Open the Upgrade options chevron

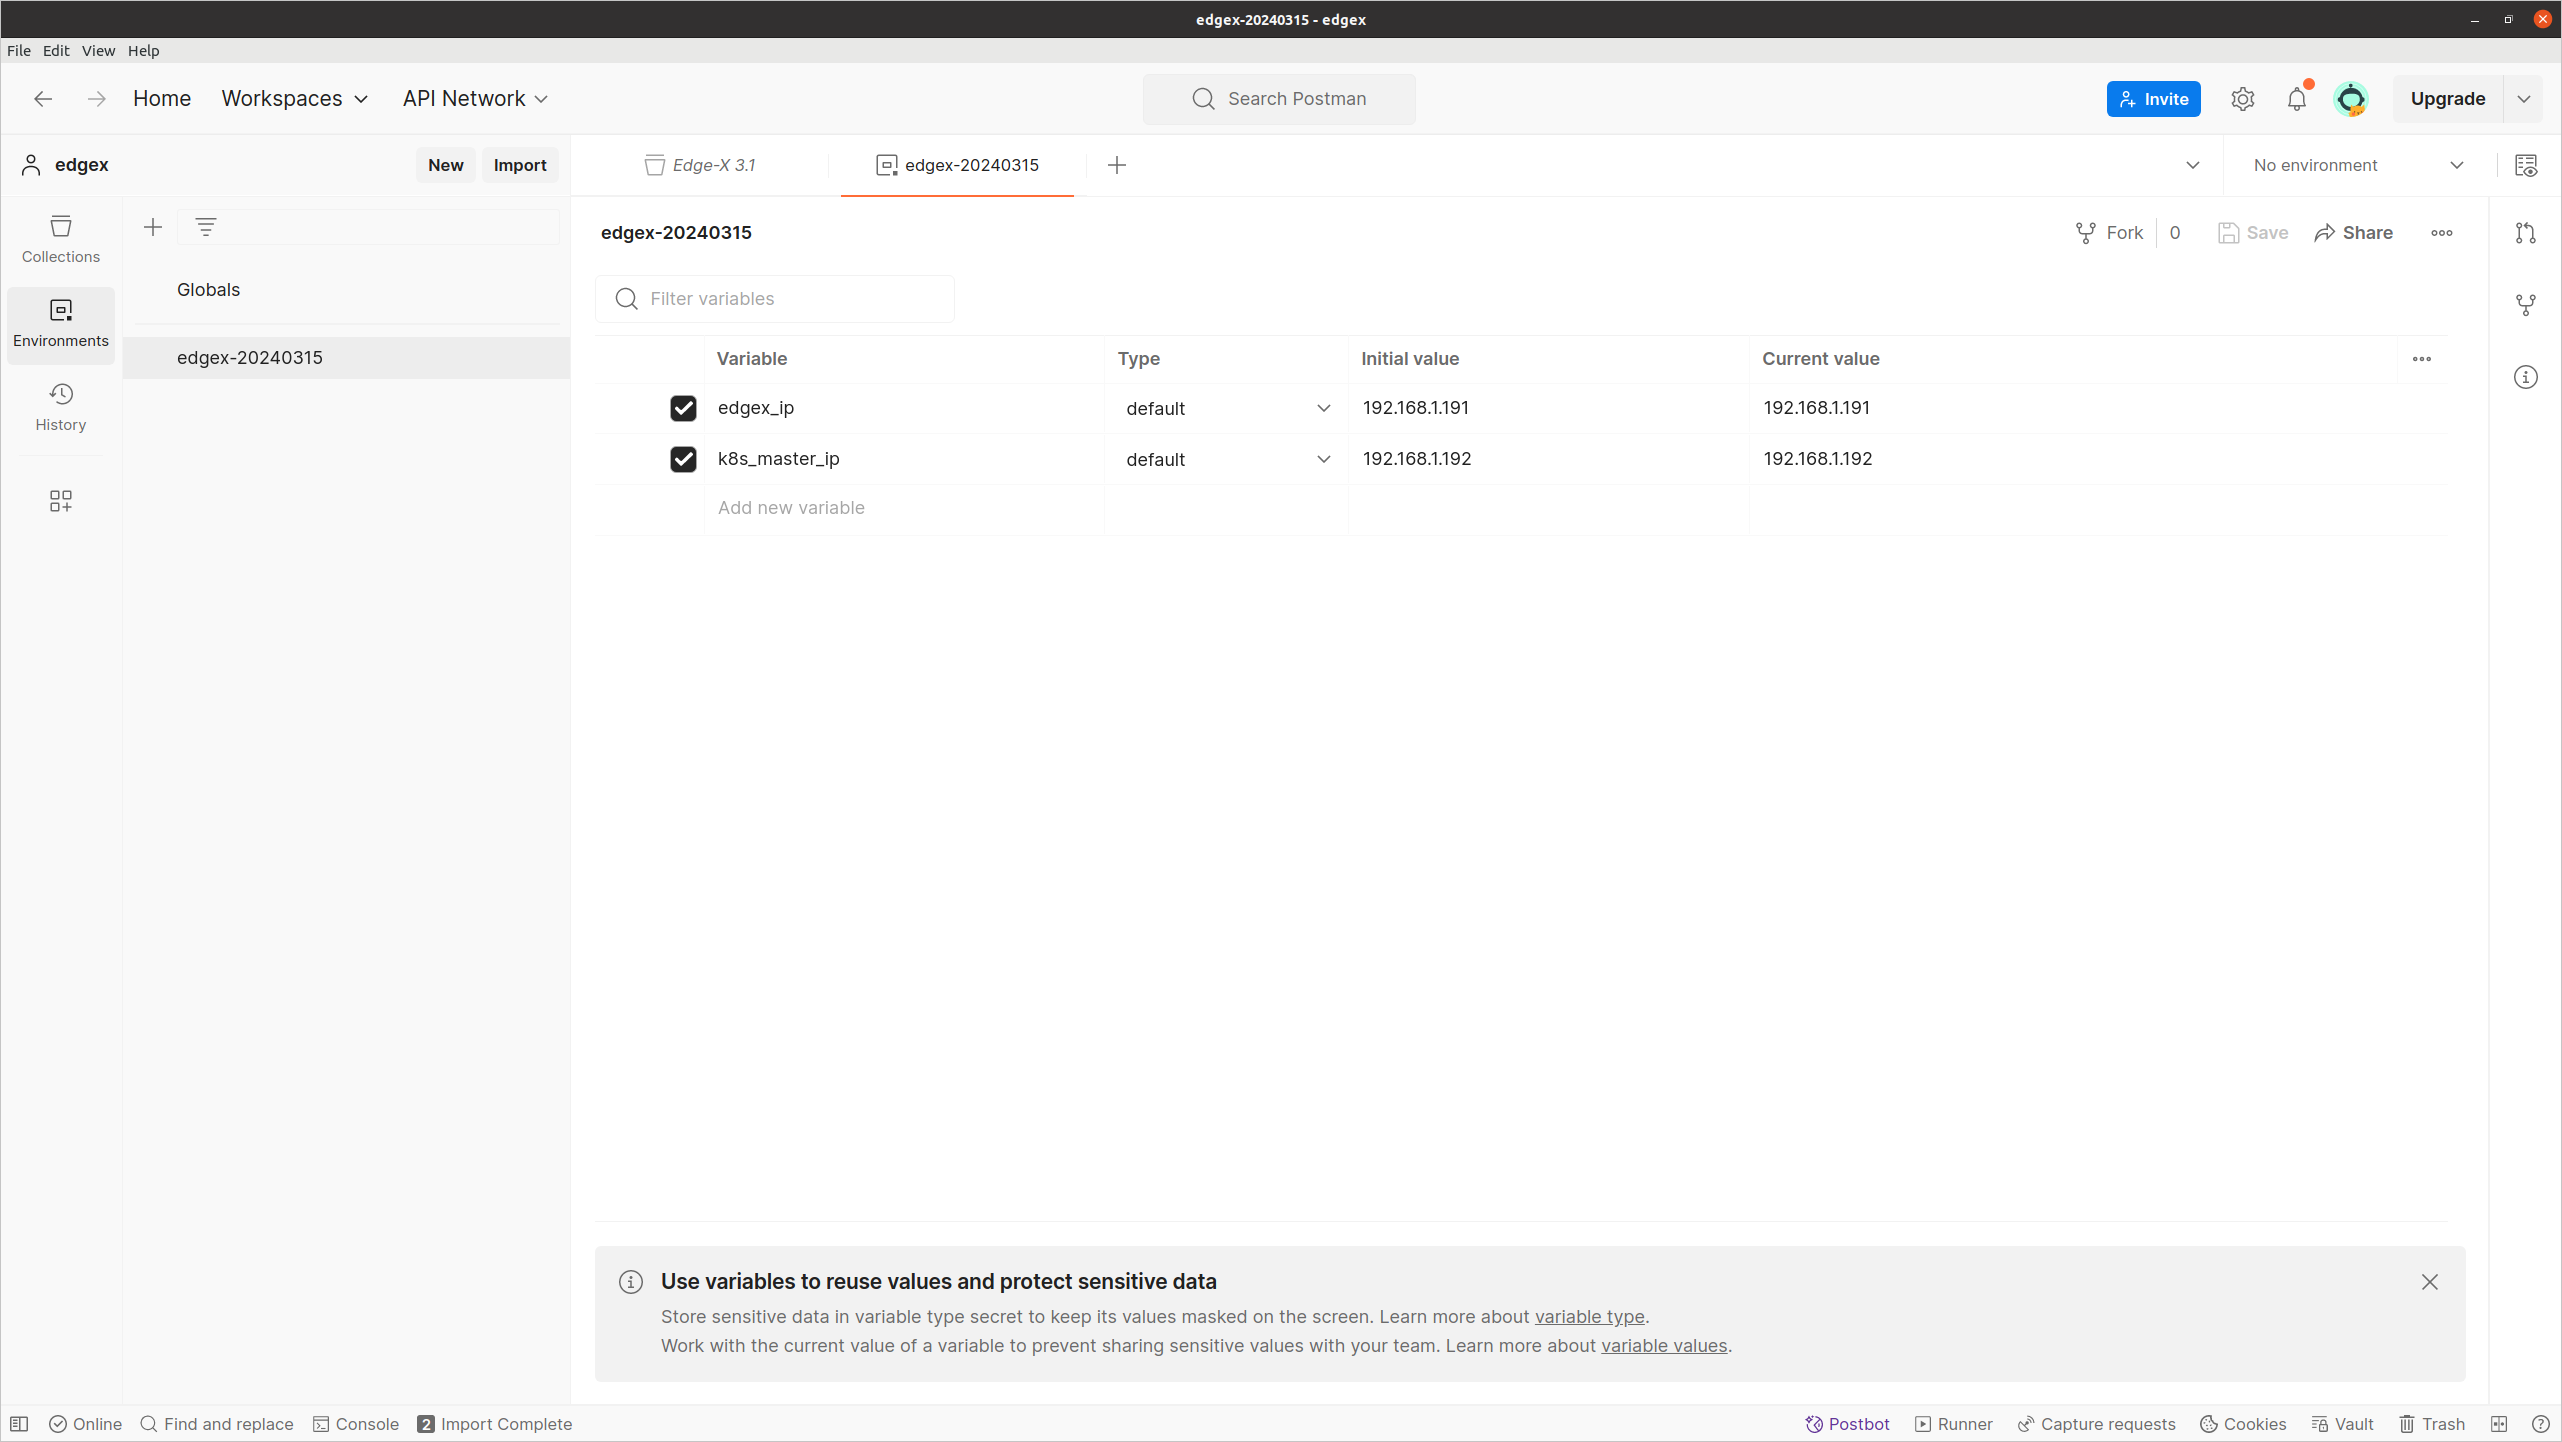tap(2524, 98)
